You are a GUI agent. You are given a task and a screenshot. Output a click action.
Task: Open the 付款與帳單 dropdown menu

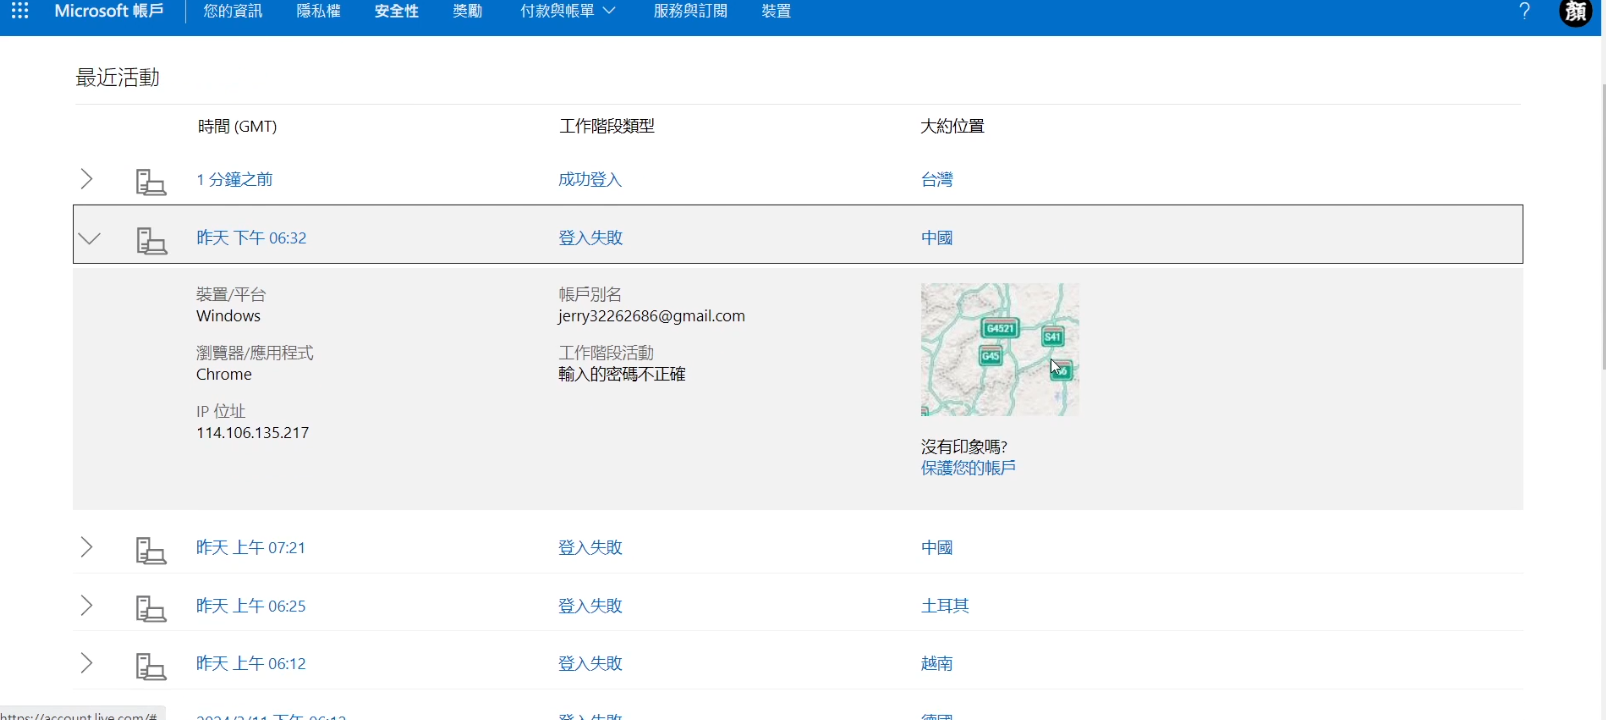(x=568, y=11)
